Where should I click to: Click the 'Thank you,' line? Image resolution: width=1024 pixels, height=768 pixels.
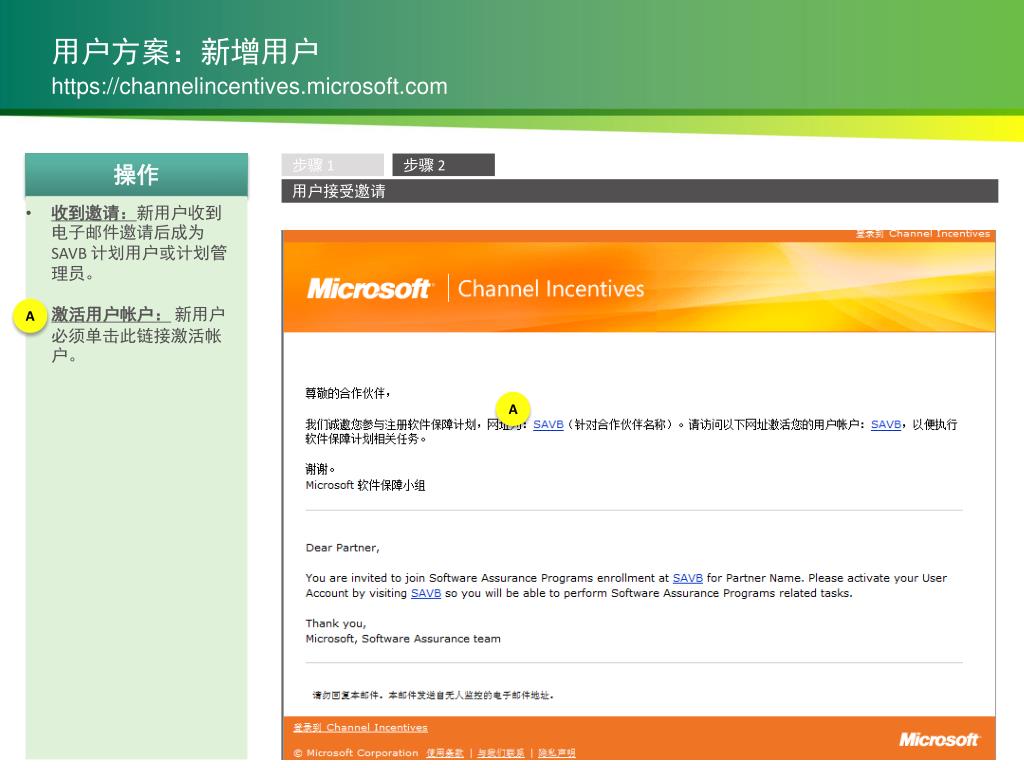[336, 624]
